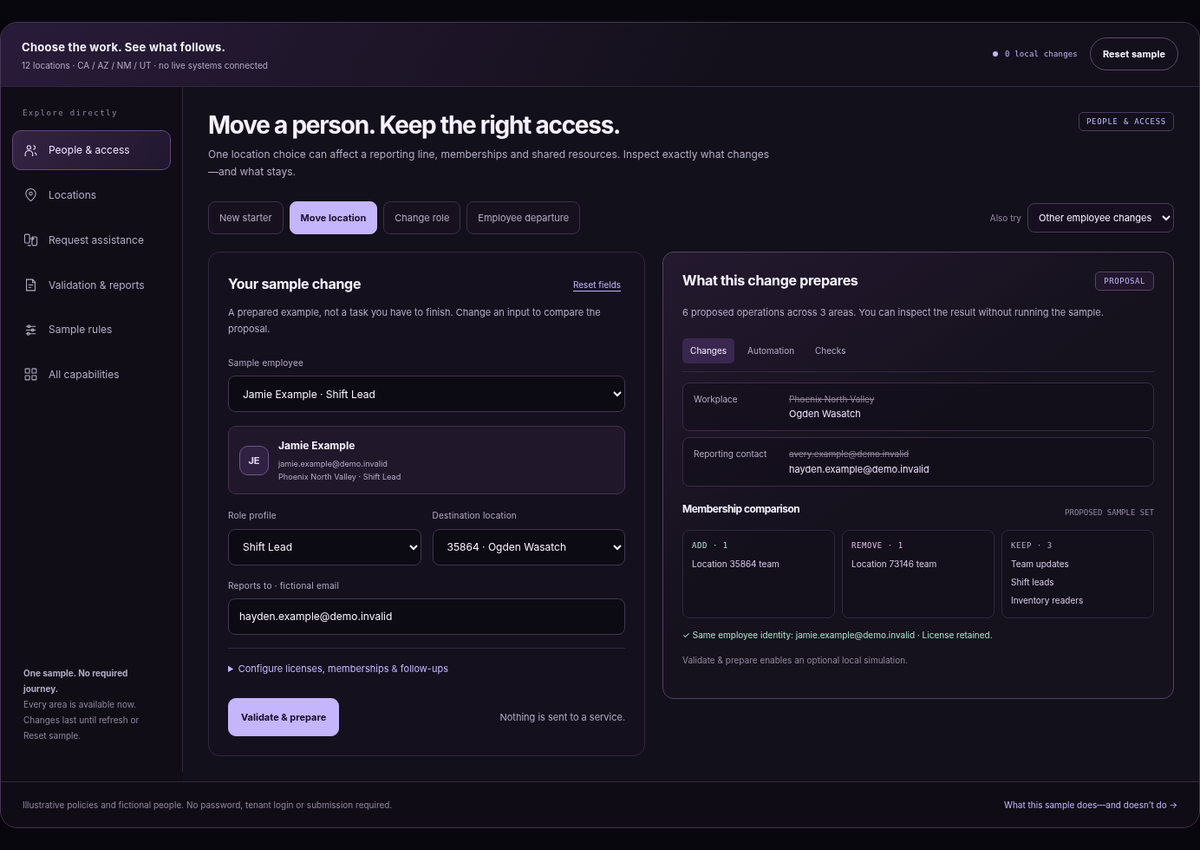Click the Request assistance icon

pos(30,240)
